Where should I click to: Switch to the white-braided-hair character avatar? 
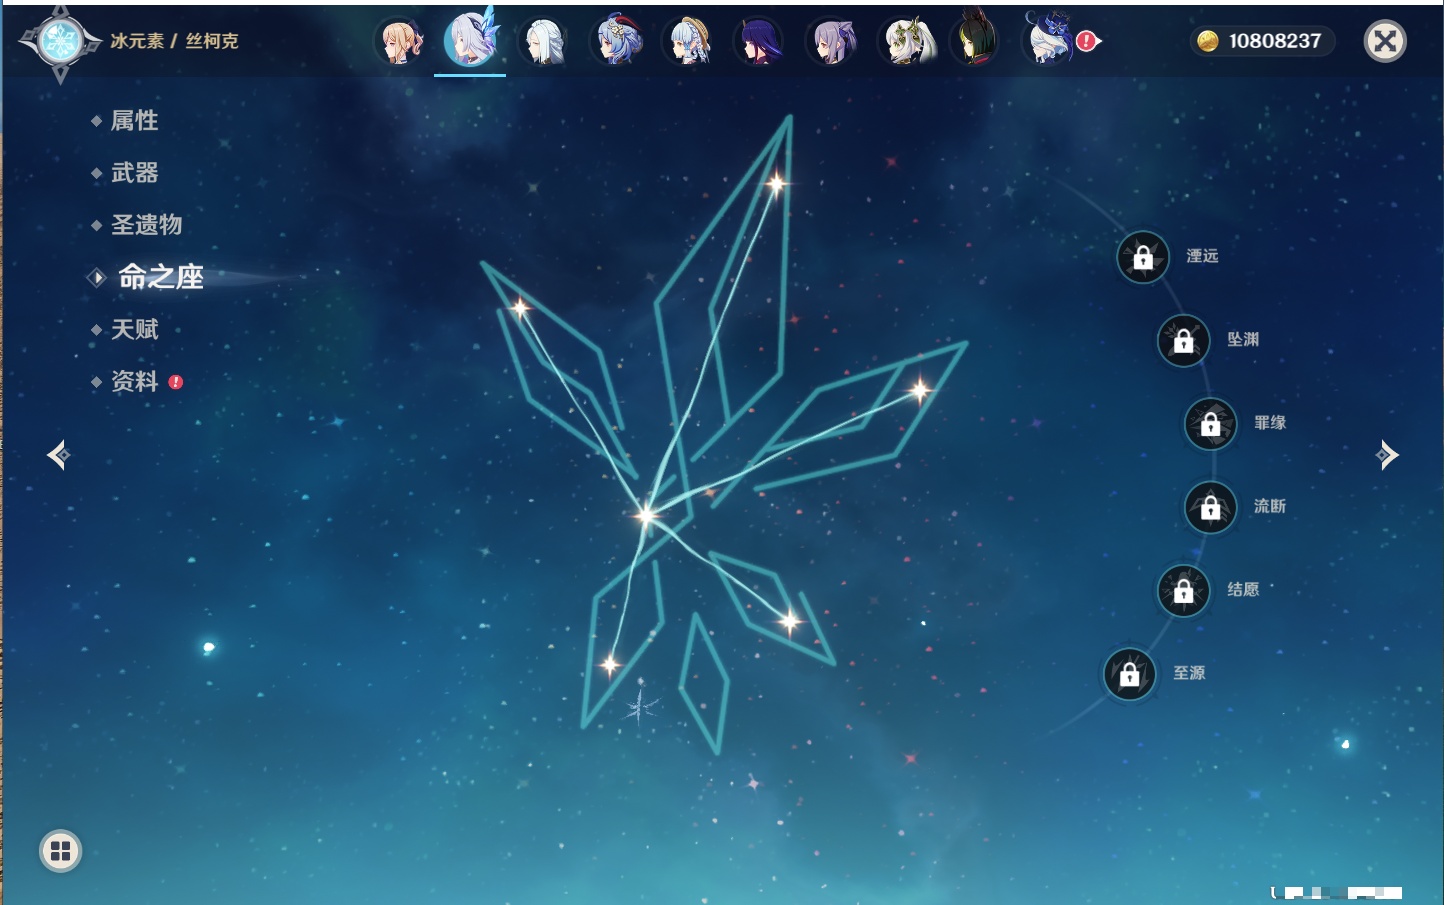pyautogui.click(x=543, y=41)
